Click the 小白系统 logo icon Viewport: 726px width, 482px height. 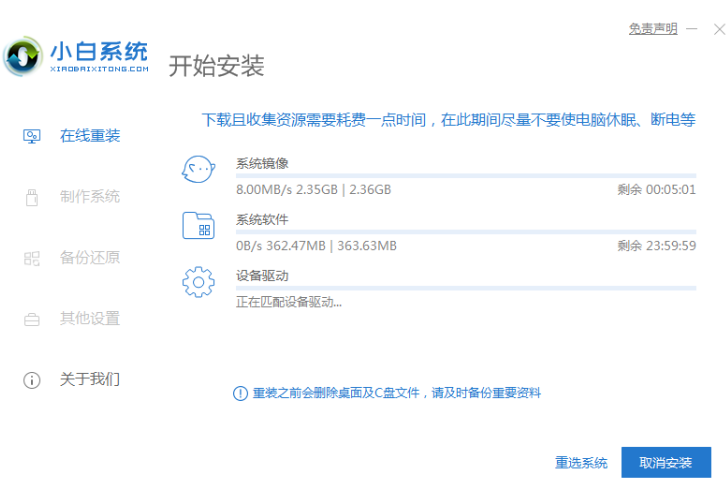(23, 57)
